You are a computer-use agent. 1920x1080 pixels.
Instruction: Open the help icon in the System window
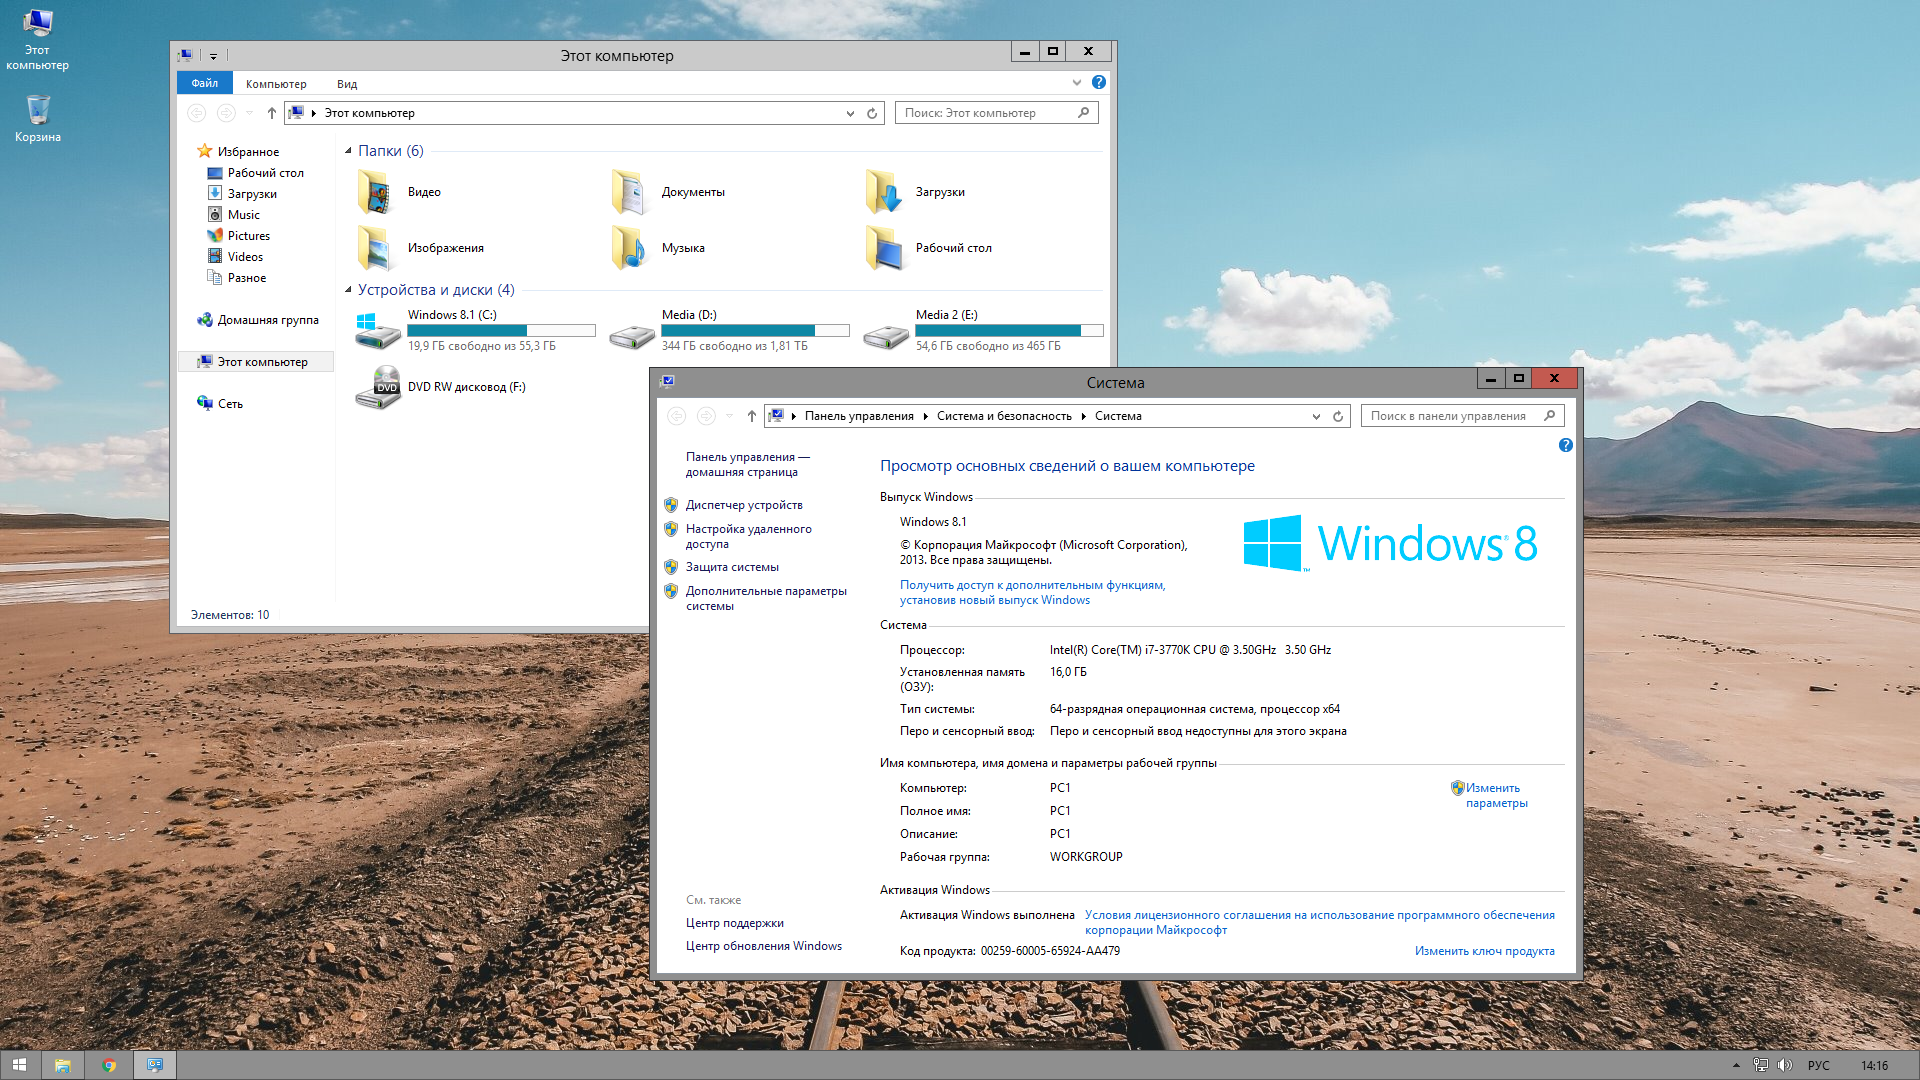1565,445
